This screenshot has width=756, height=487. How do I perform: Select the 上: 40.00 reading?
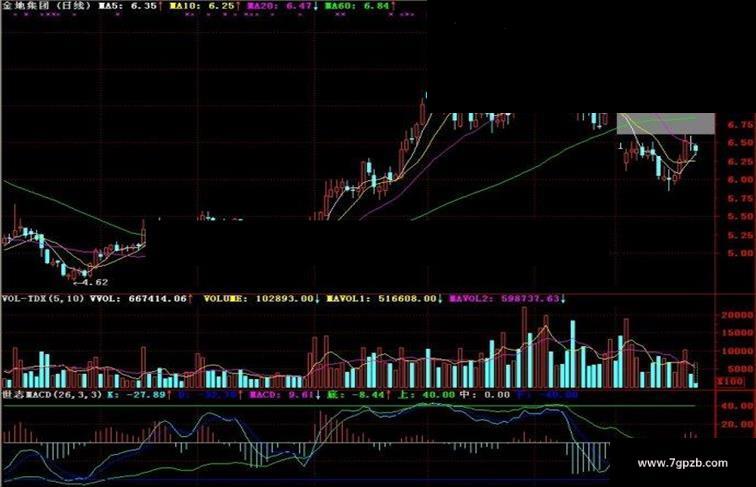pyautogui.click(x=426, y=394)
